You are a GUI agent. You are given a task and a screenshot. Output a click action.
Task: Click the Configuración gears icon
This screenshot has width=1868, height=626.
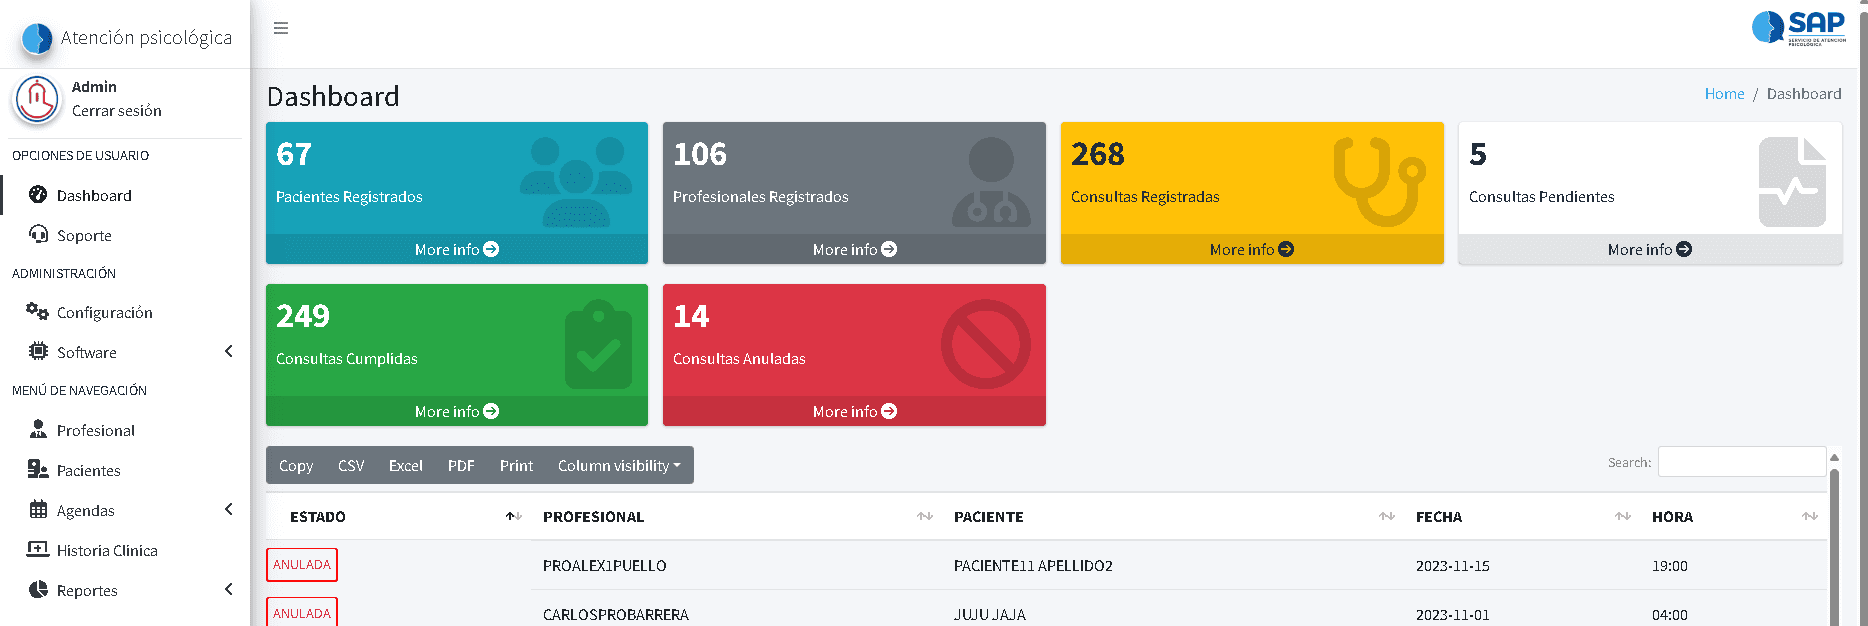click(x=37, y=311)
